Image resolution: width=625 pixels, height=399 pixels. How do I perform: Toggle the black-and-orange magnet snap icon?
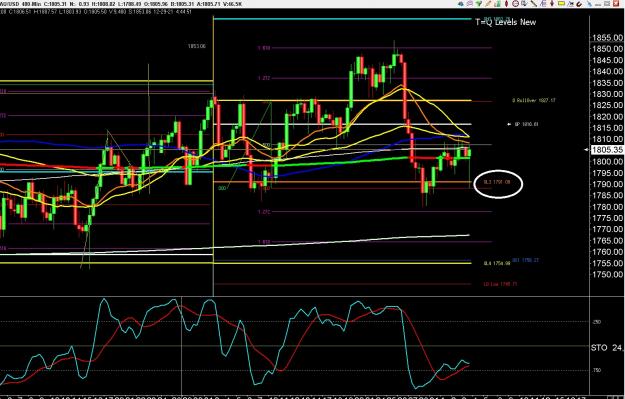579,4
